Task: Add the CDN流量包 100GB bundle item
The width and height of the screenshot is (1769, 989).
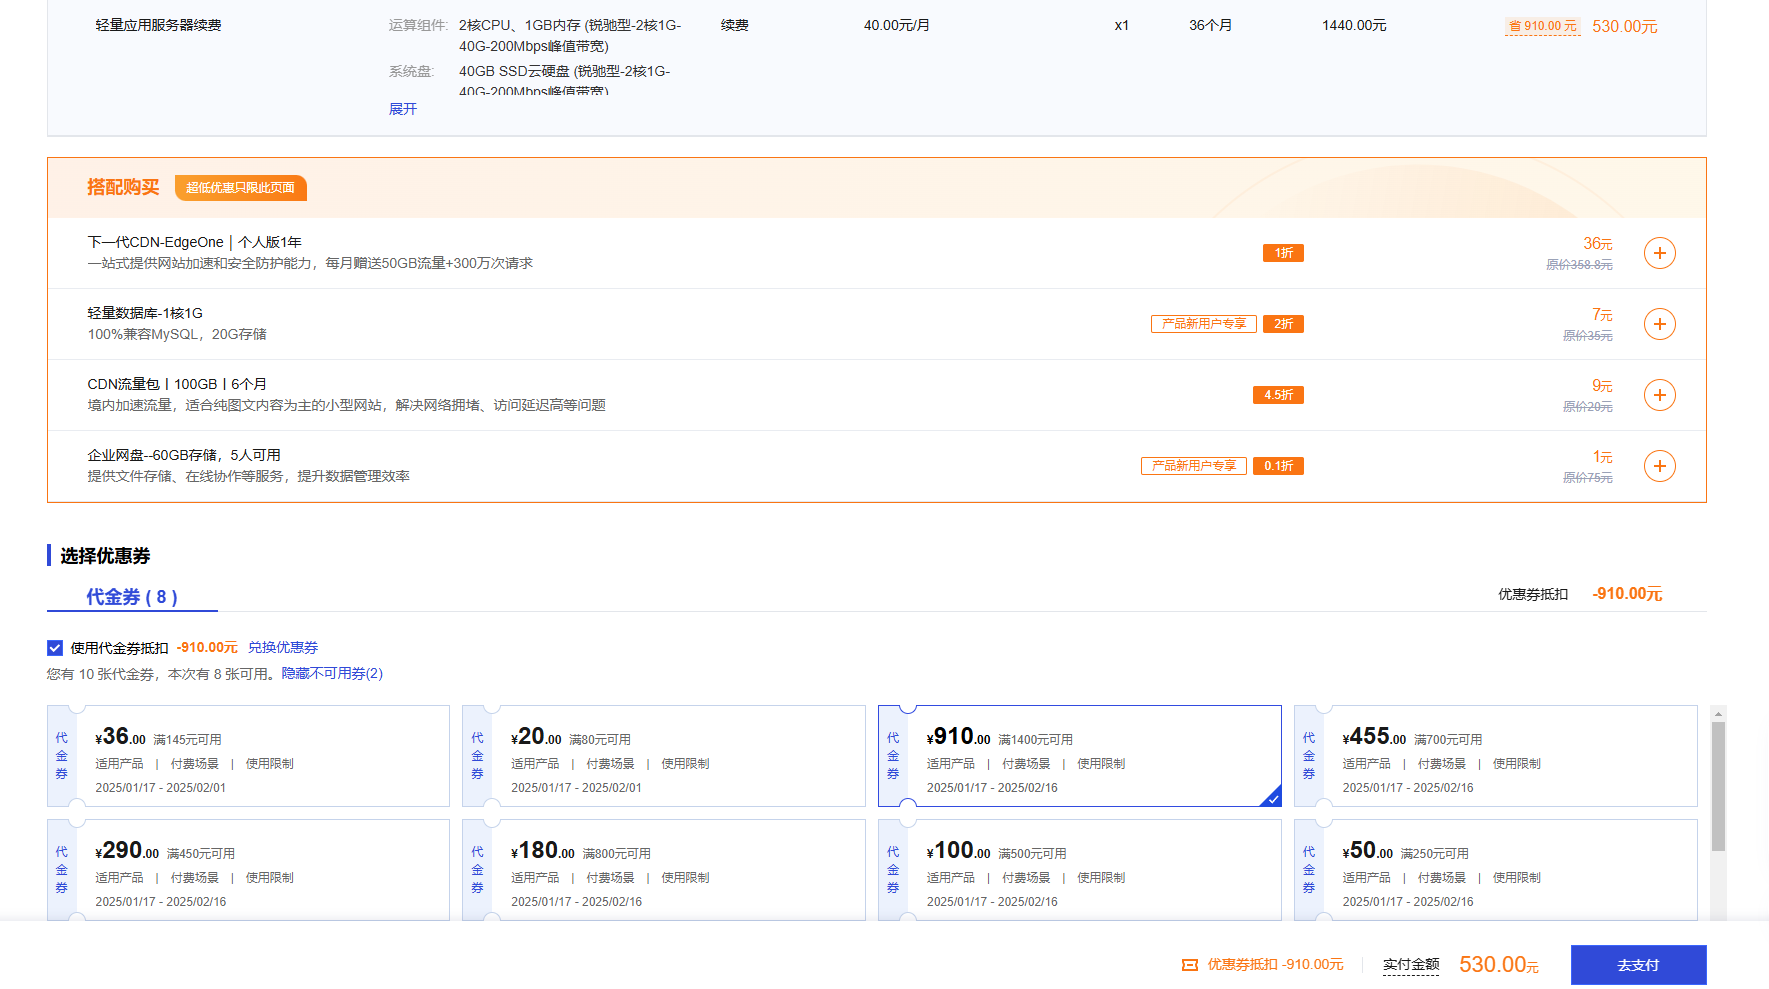Action: pyautogui.click(x=1659, y=395)
